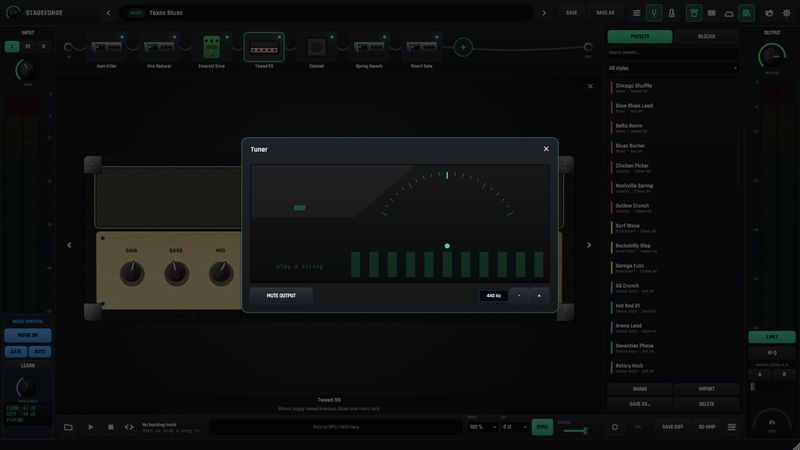Toggle the Sync button in transport
The height and width of the screenshot is (450, 800).
(x=542, y=427)
